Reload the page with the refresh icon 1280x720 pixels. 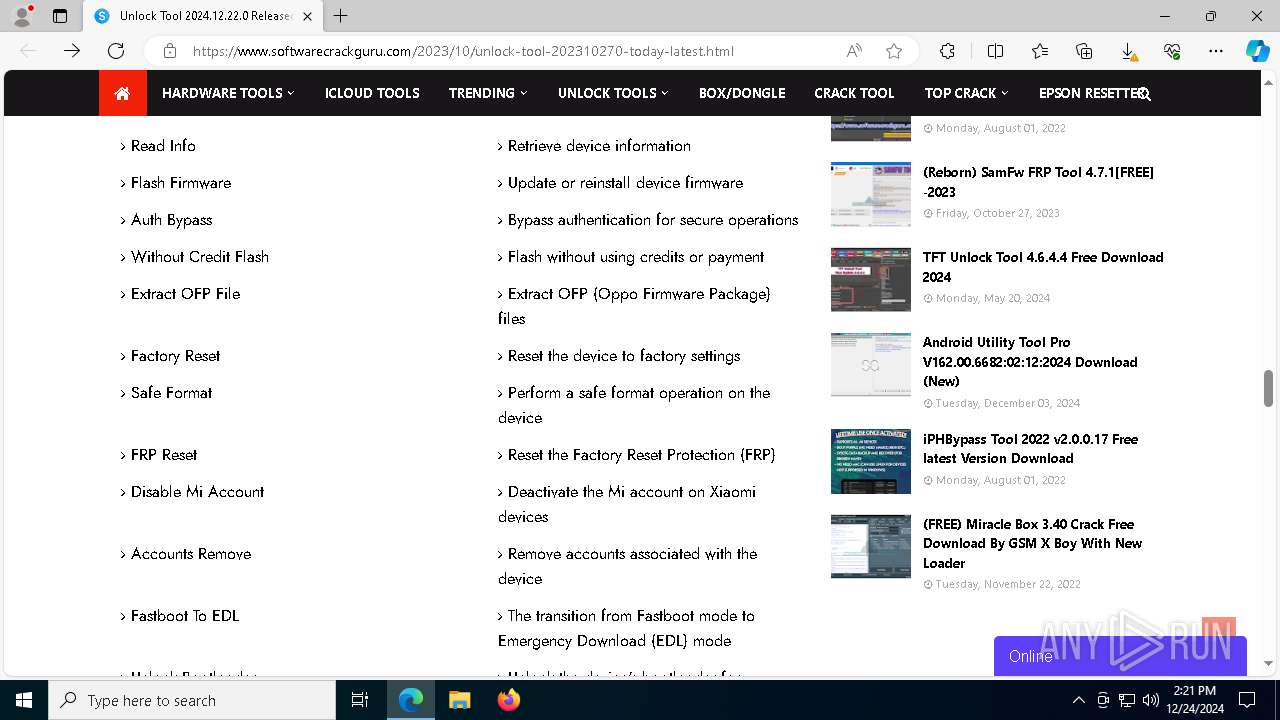116,51
